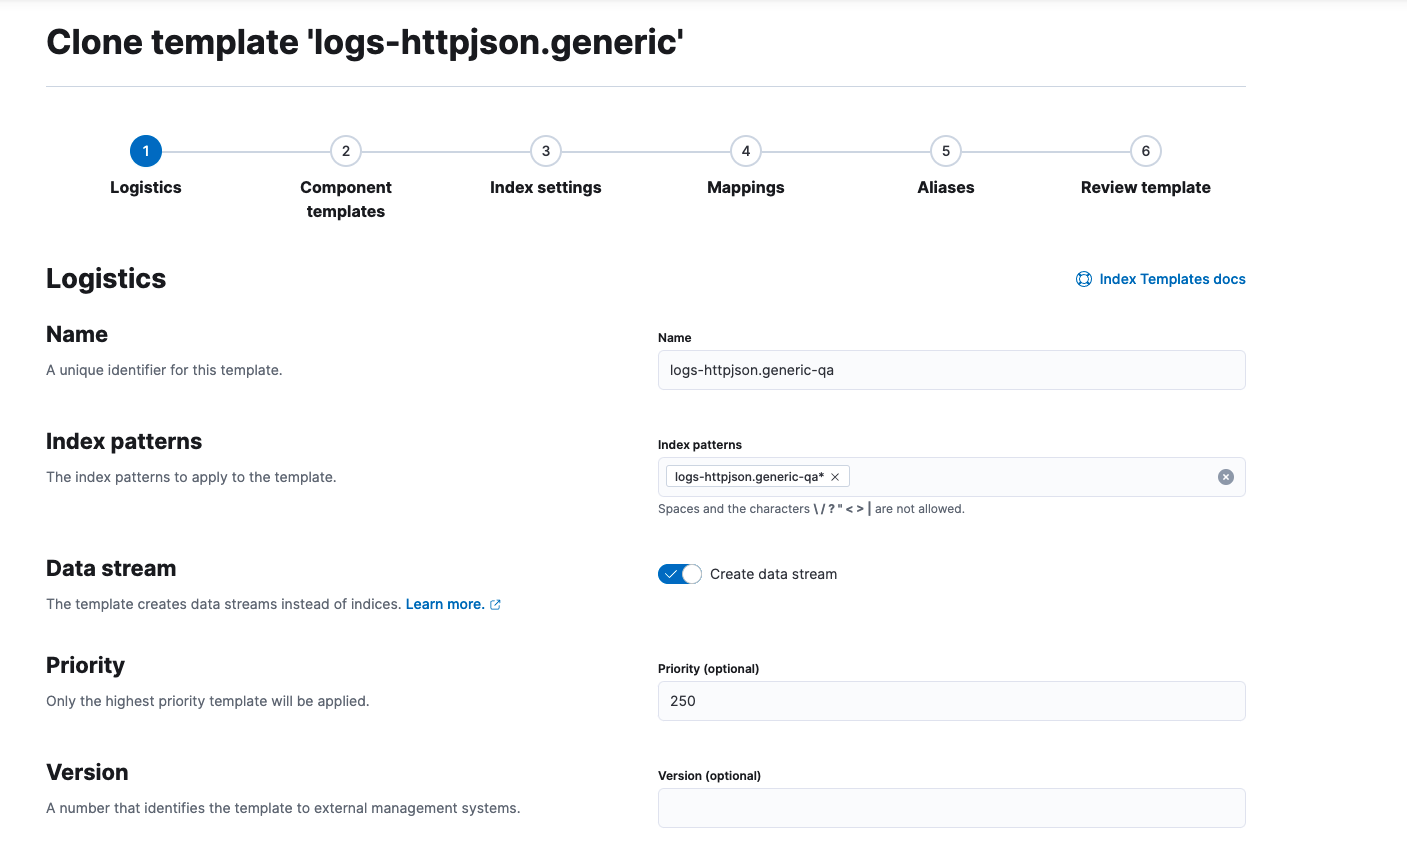Click the external-link icon after Learn more

(495, 604)
